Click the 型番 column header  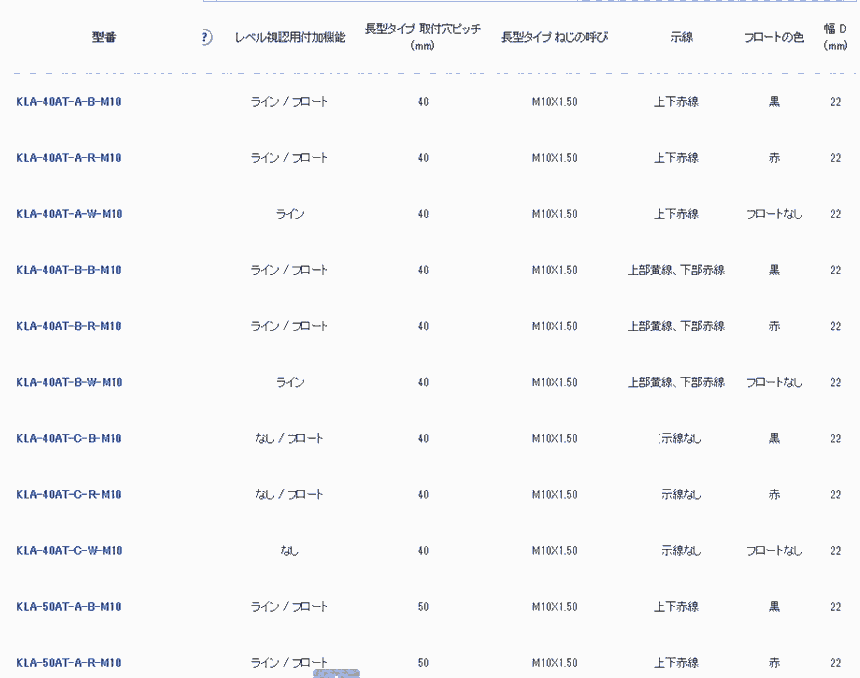[x=104, y=38]
